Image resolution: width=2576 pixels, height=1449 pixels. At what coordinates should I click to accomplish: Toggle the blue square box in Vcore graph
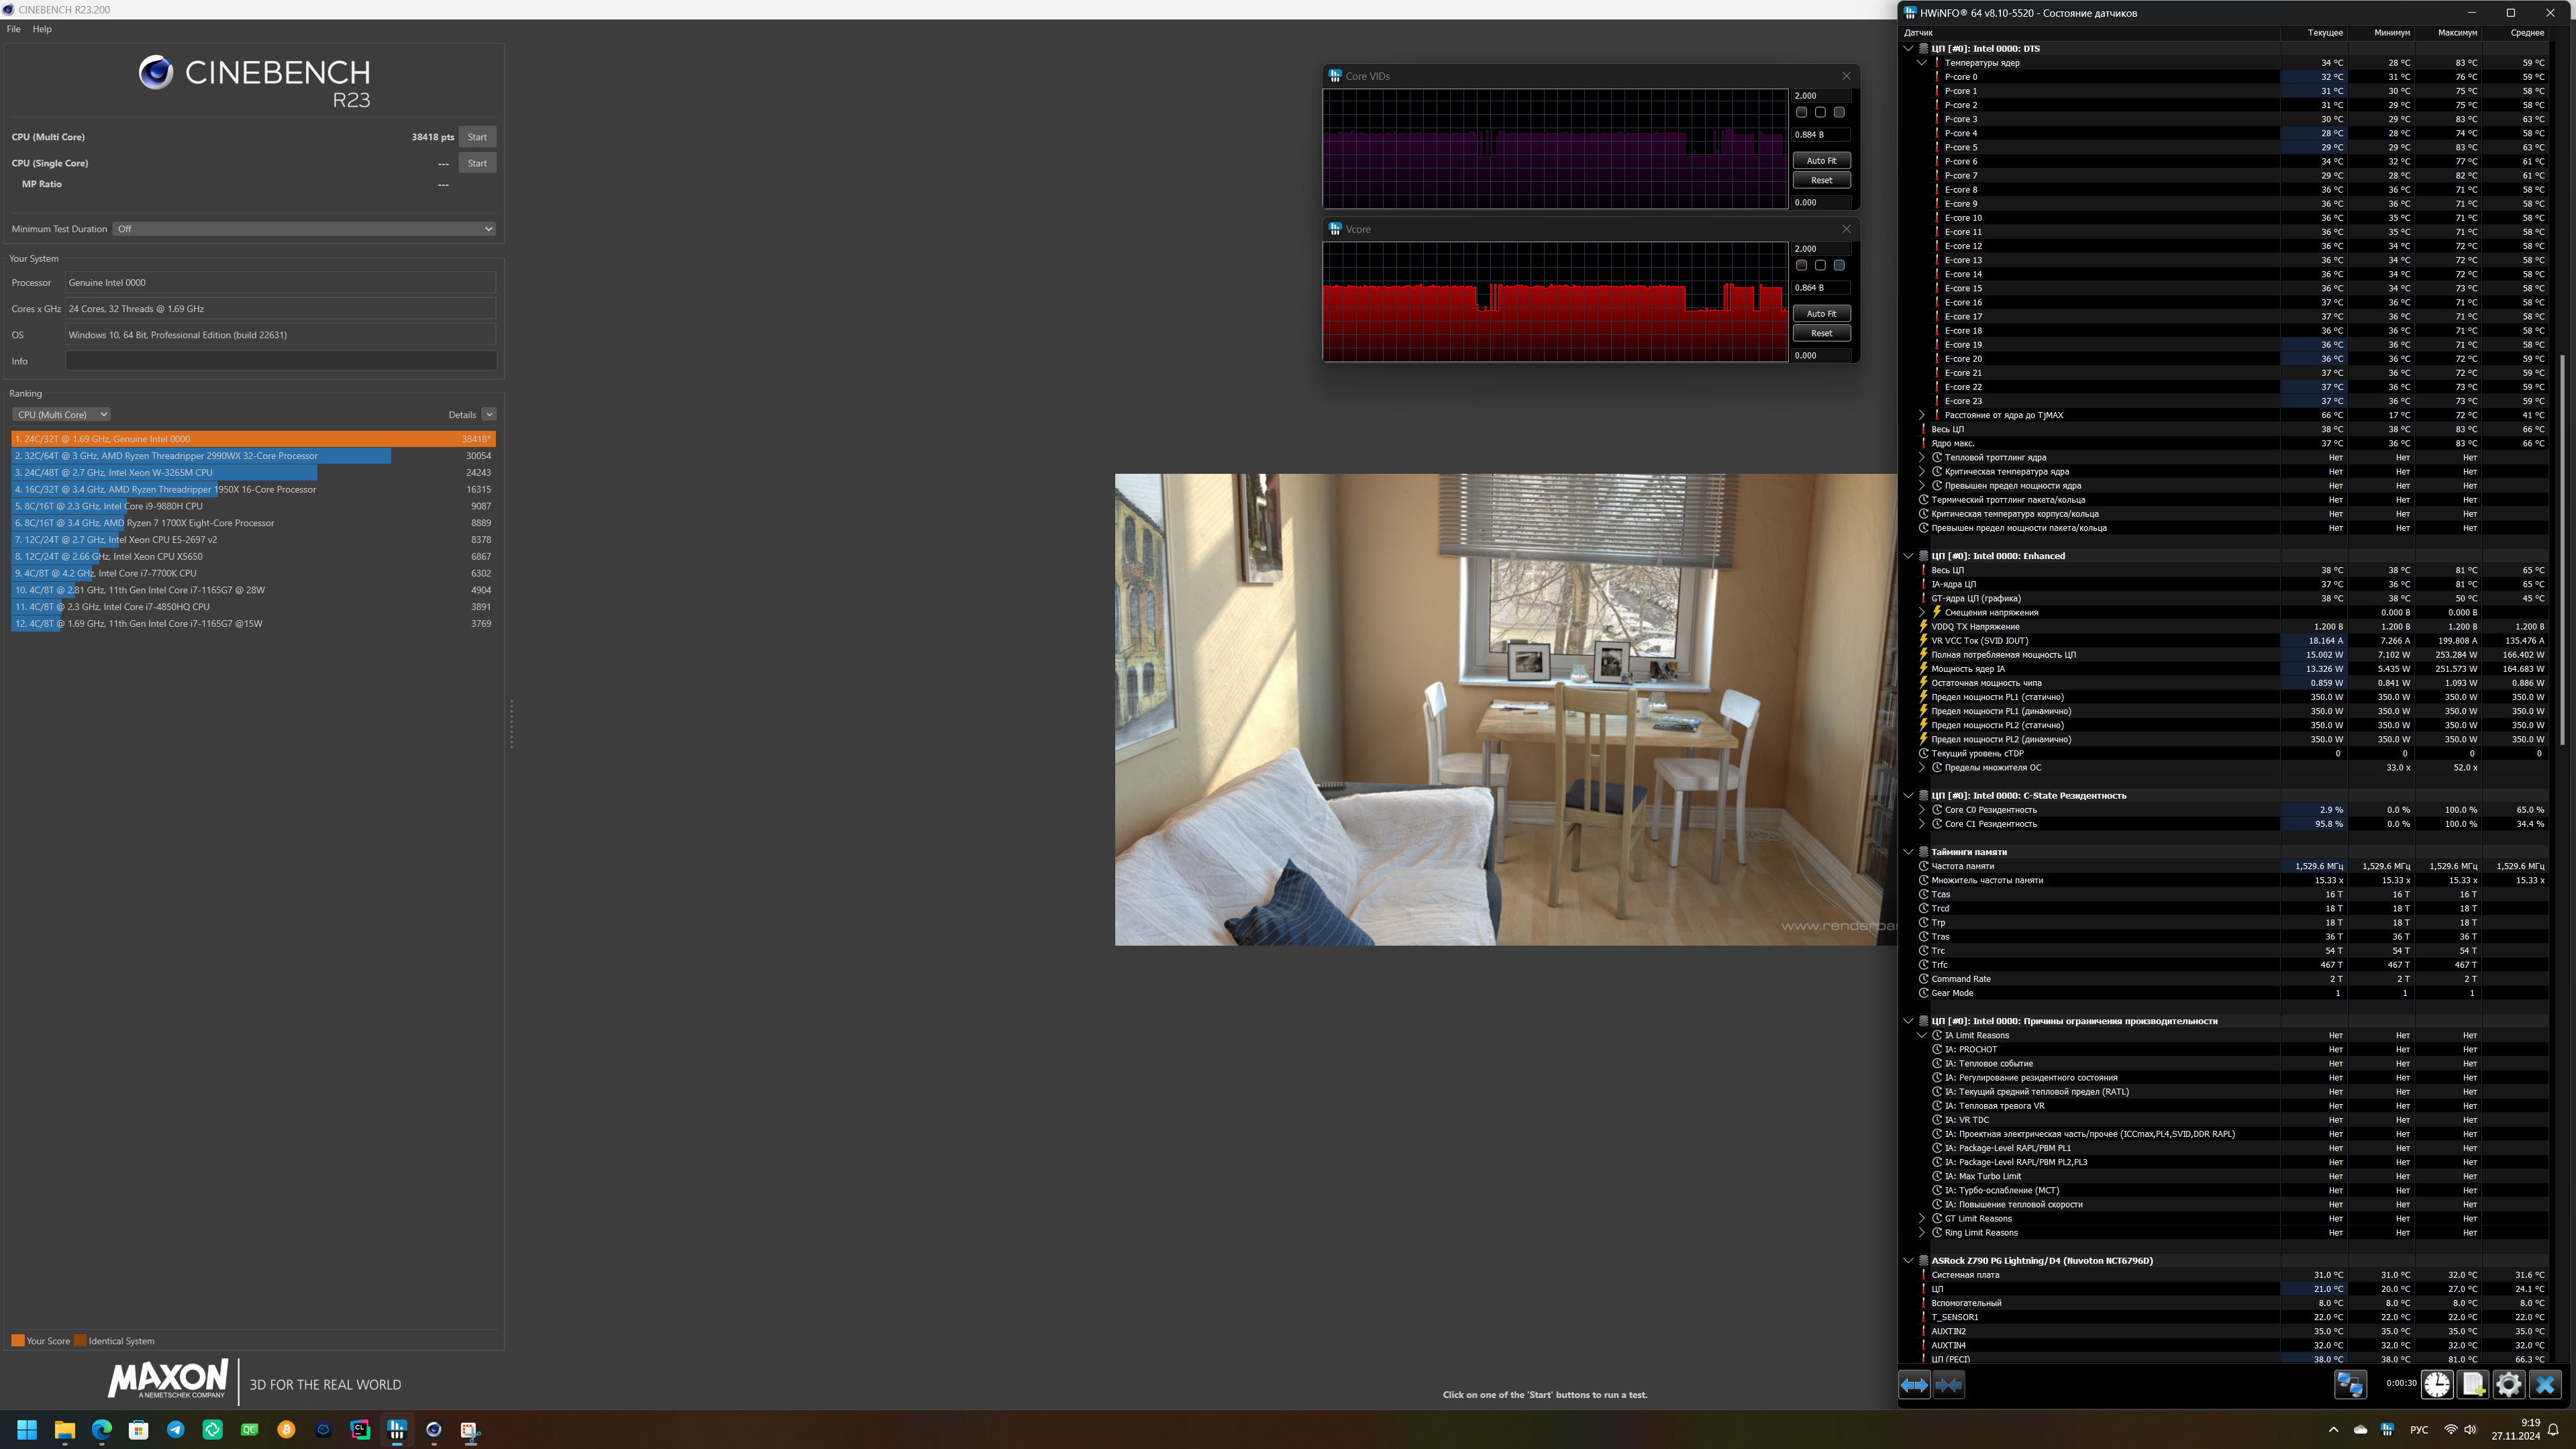click(1839, 266)
